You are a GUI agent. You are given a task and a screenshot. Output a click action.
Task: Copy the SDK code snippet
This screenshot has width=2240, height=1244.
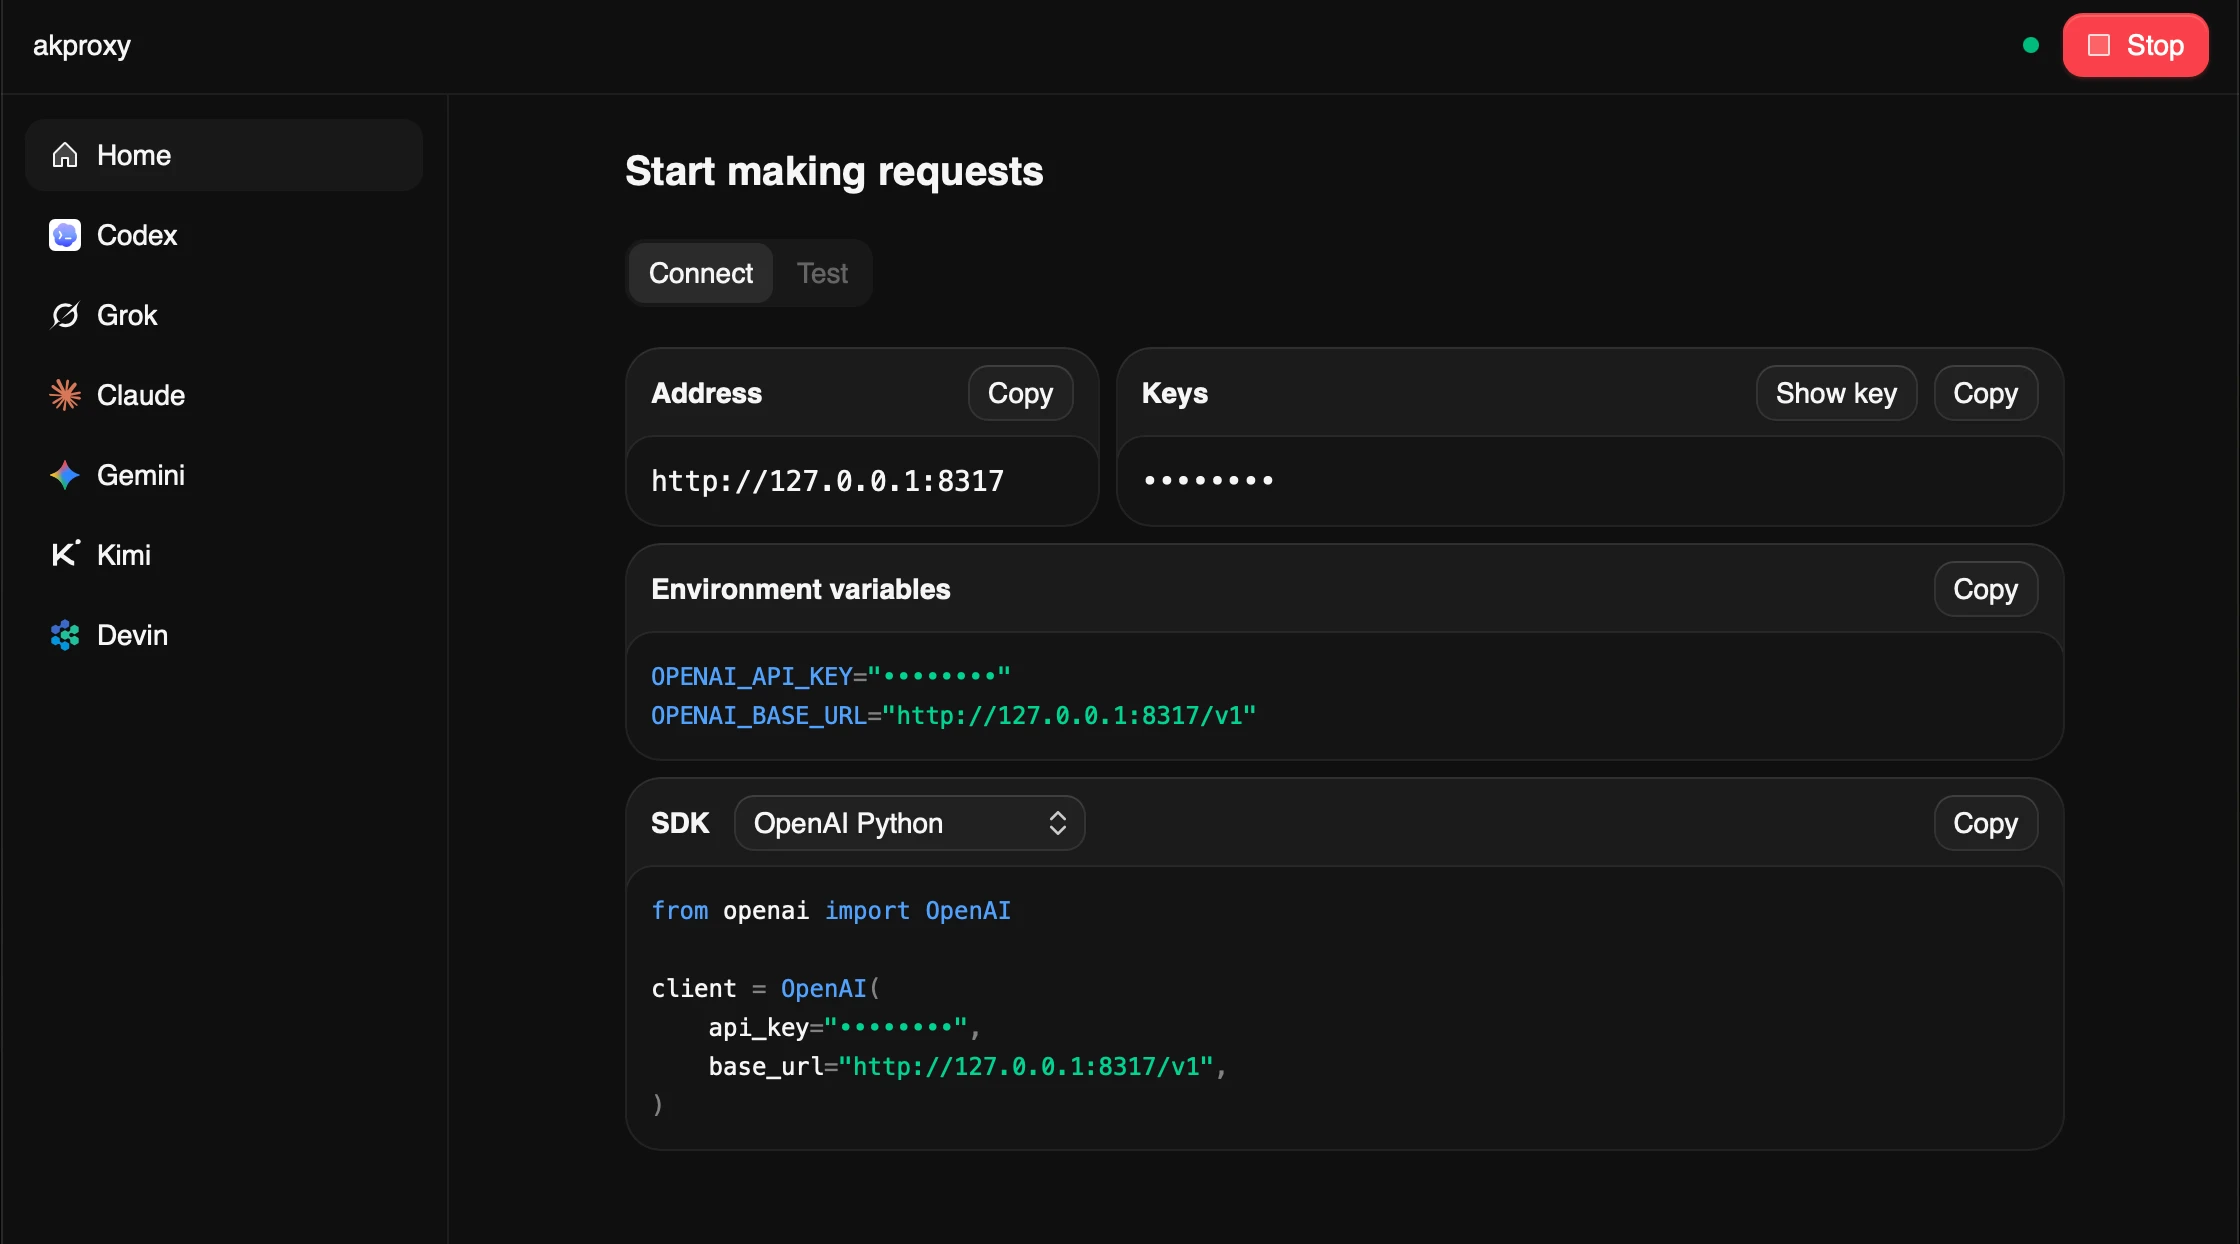click(1985, 823)
